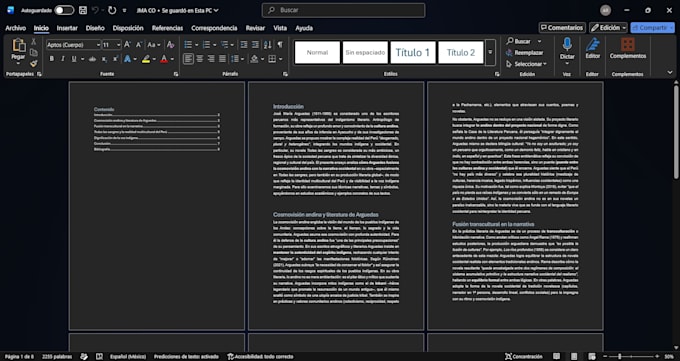Click the Format Painter brush icon
The image size is (680, 361).
(33, 63)
